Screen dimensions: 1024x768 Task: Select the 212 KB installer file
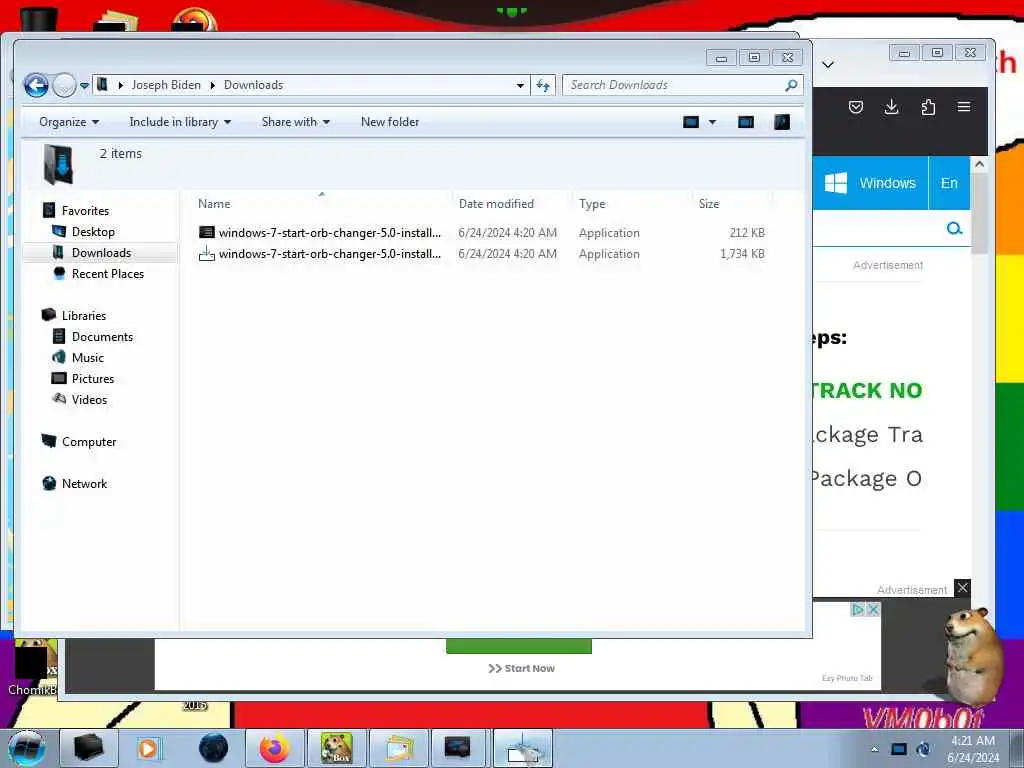482,232
